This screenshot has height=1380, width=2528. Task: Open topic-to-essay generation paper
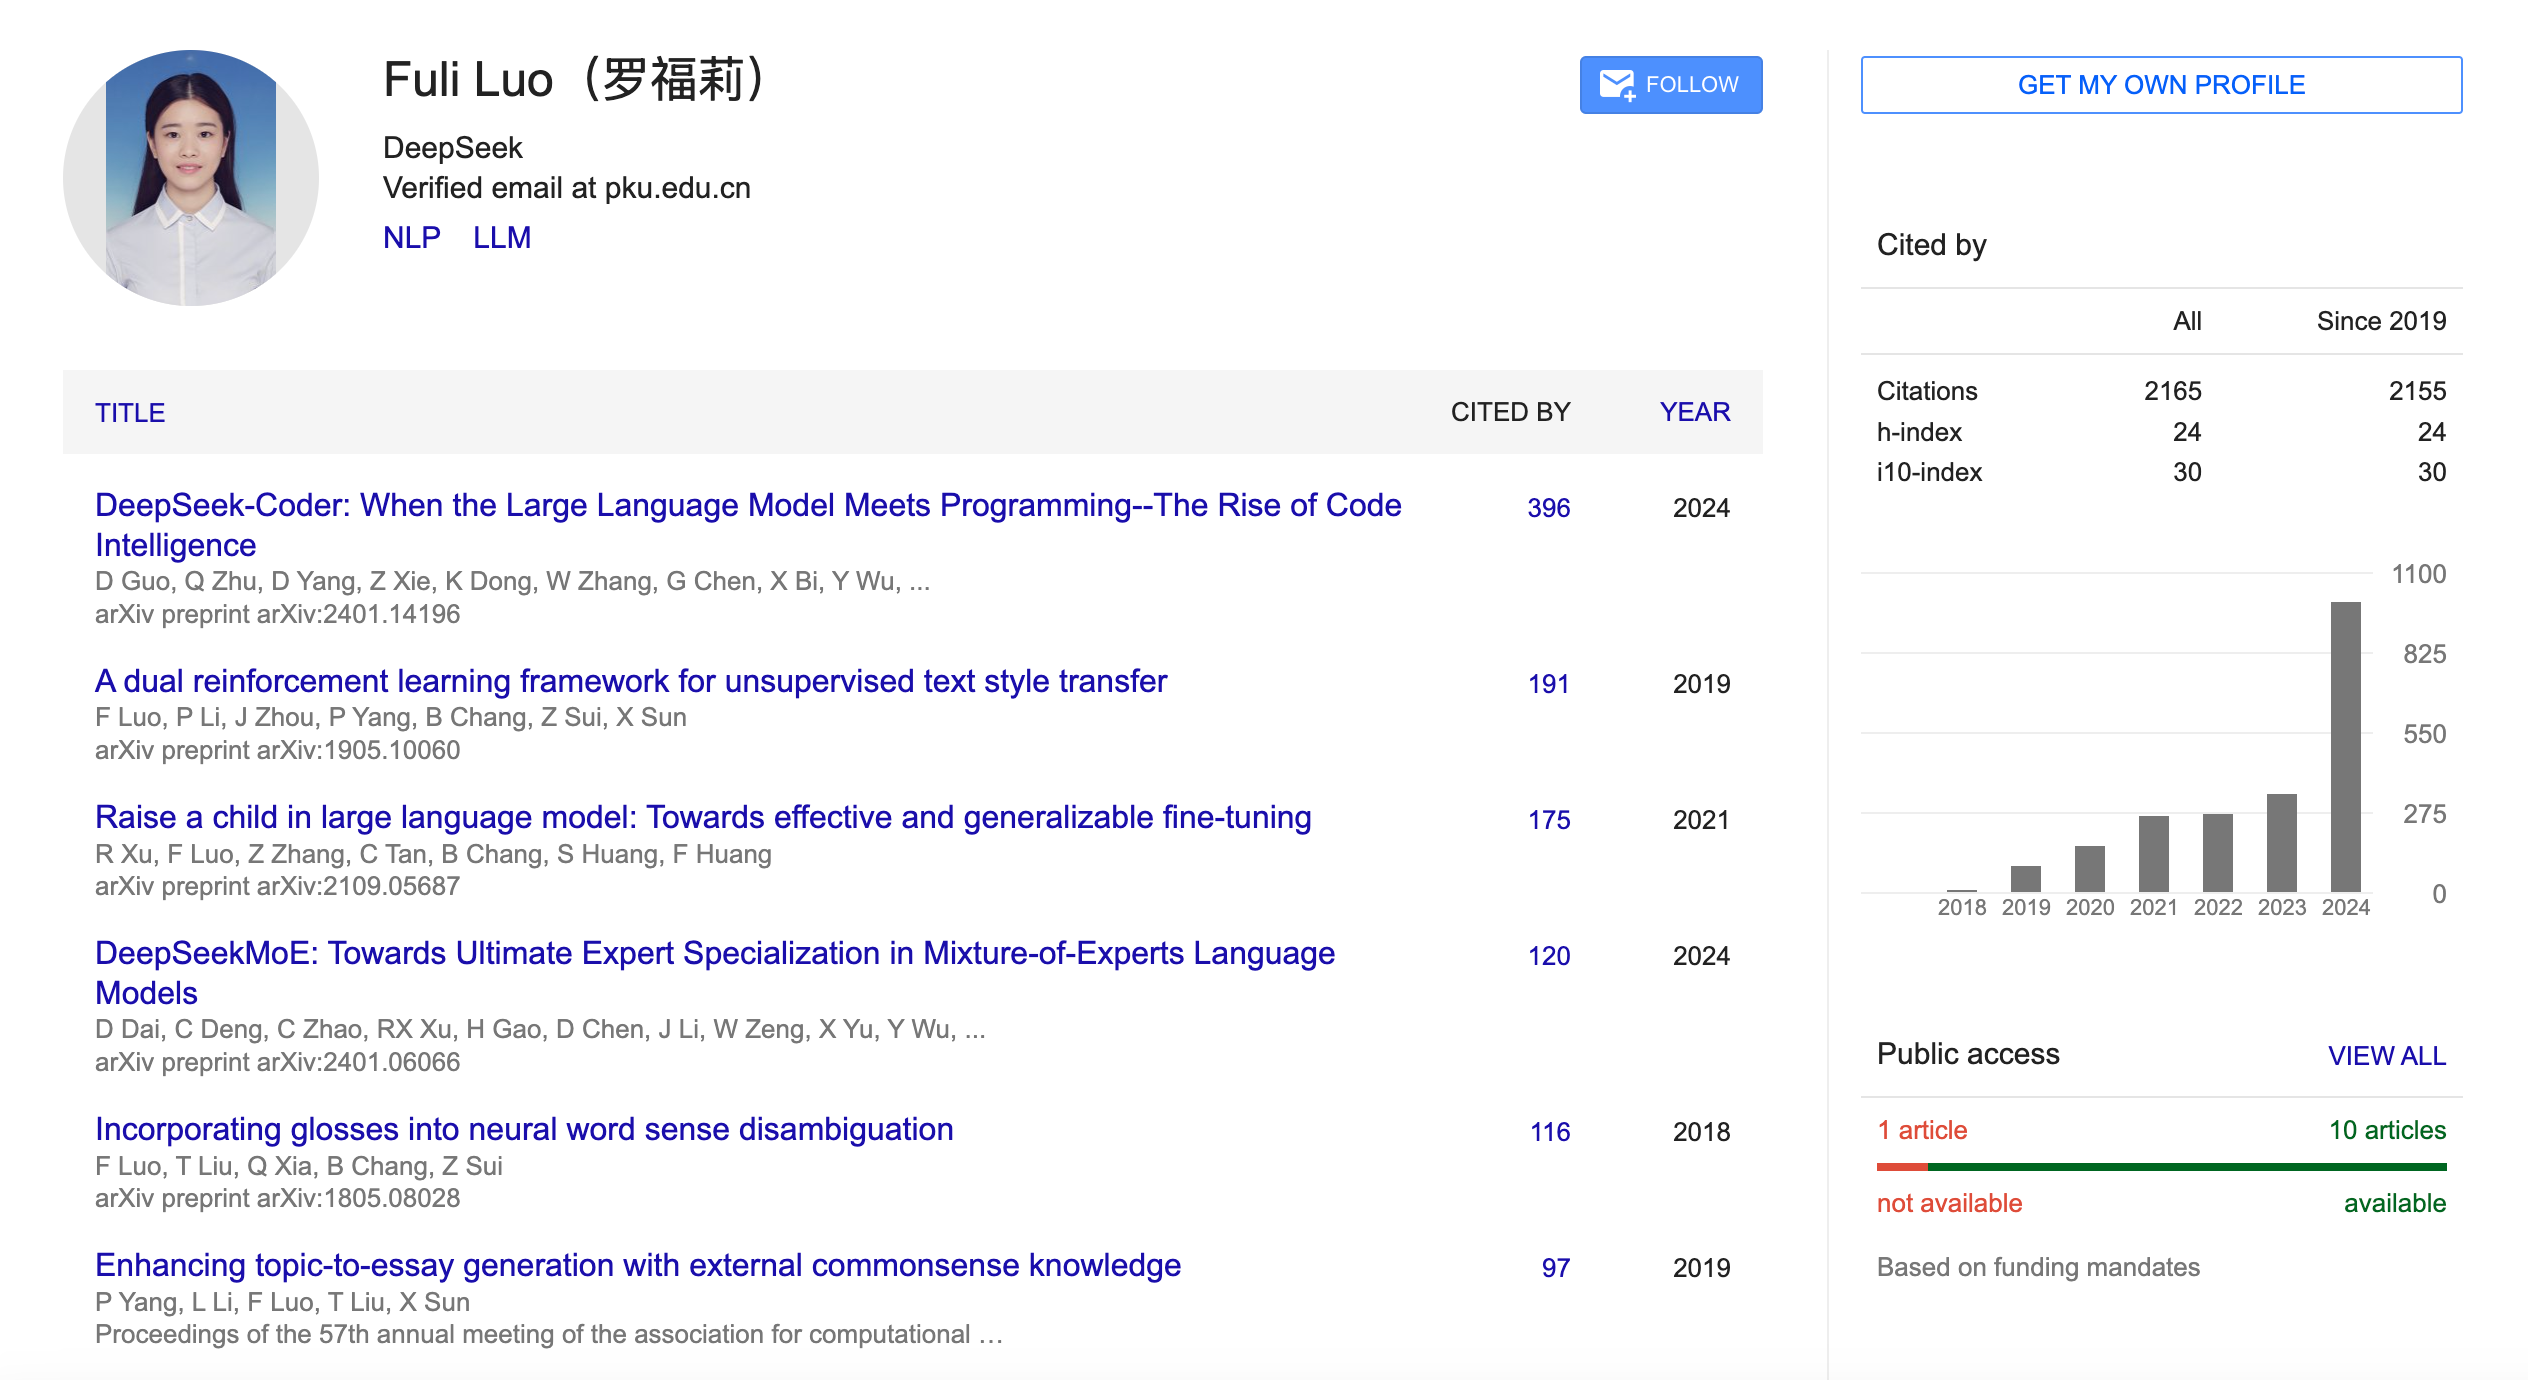pyautogui.click(x=638, y=1265)
